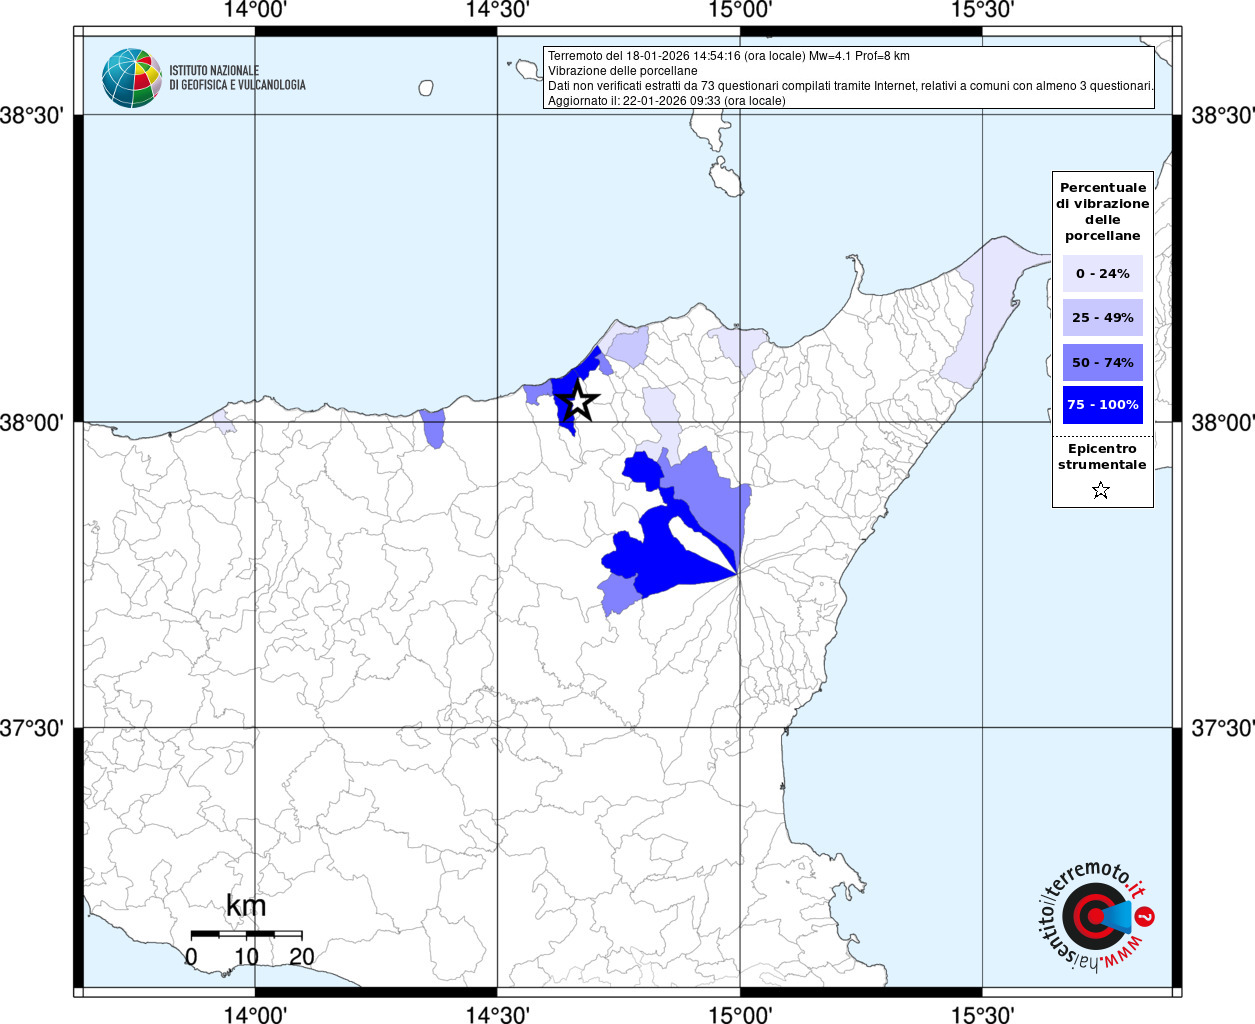
Task: Click the 37°30' label on the right axis
Action: click(x=1221, y=729)
